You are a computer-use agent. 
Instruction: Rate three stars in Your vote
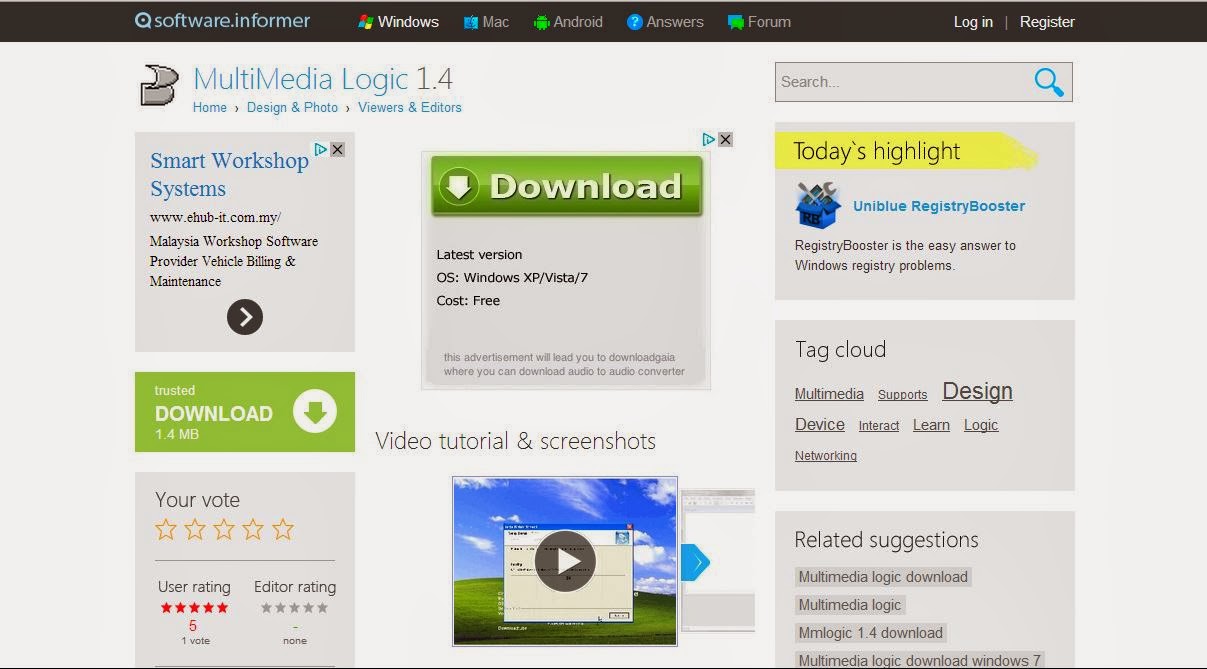224,529
